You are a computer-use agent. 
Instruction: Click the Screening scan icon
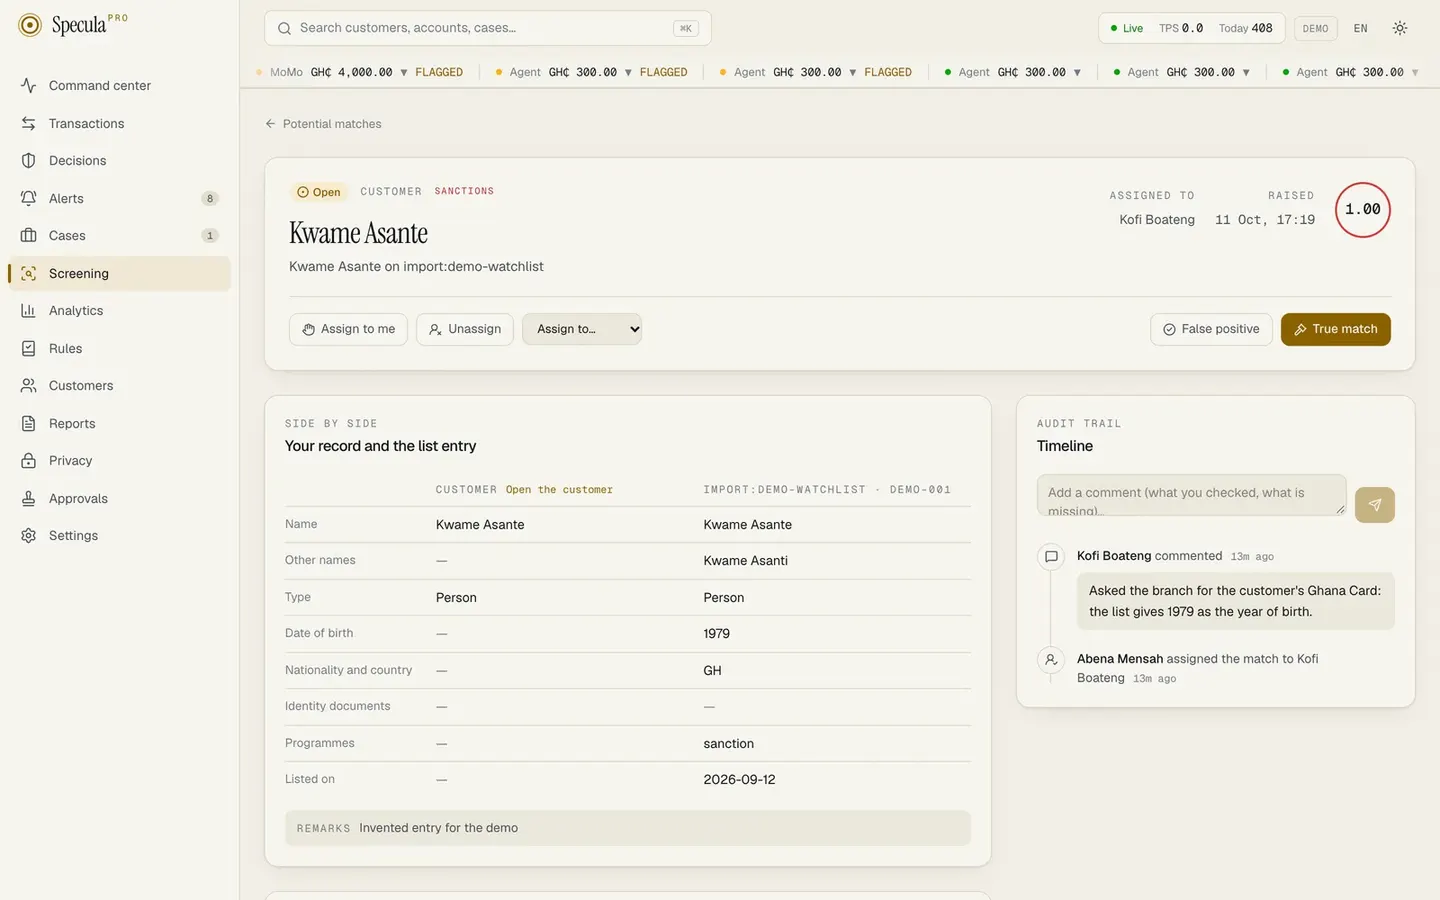click(x=28, y=273)
